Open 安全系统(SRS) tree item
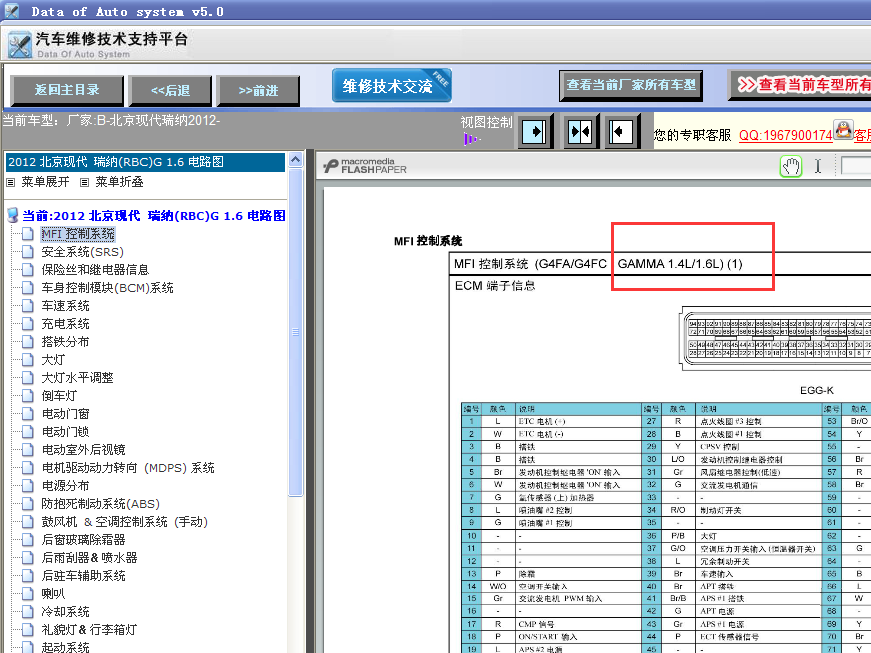Screen dimensions: 871x653 pos(83,252)
